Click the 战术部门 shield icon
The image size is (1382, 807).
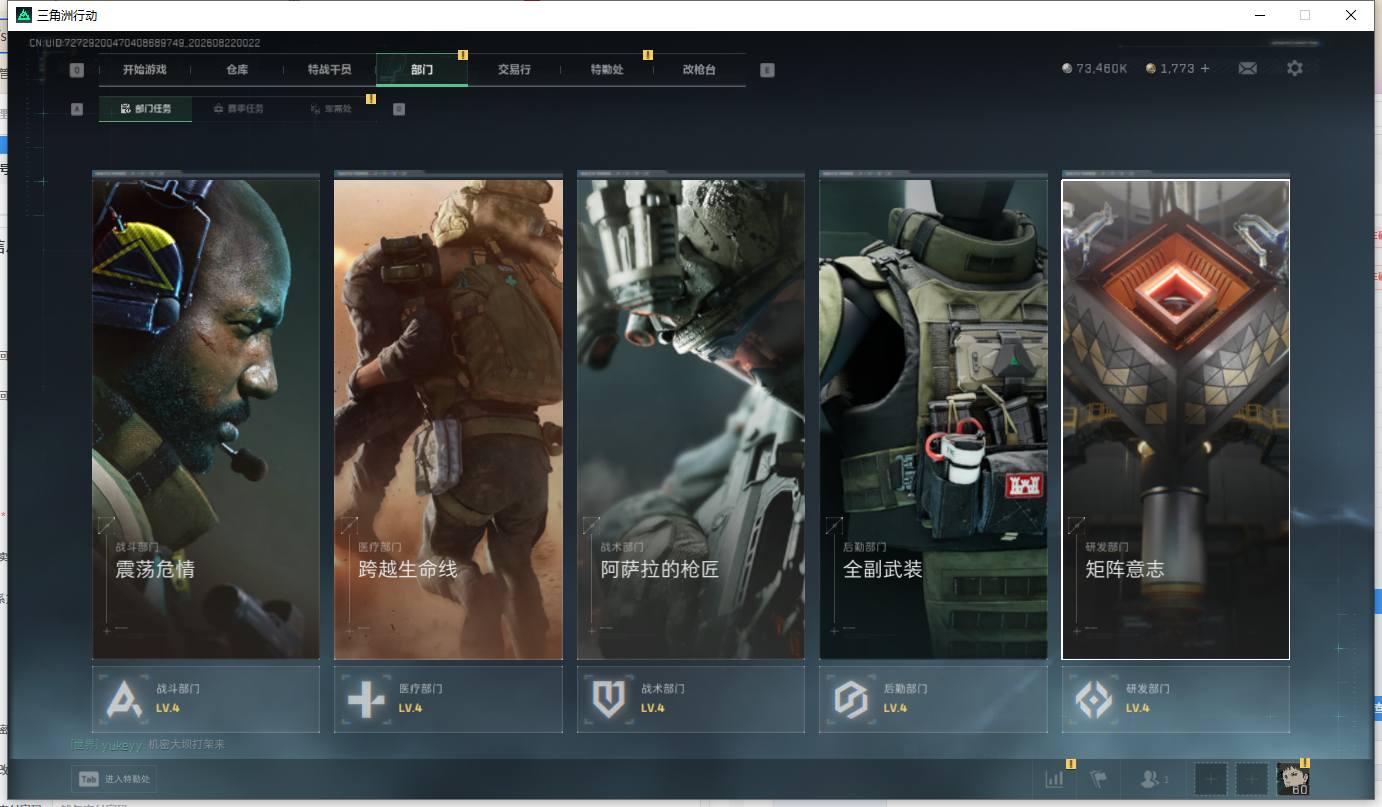(x=609, y=699)
